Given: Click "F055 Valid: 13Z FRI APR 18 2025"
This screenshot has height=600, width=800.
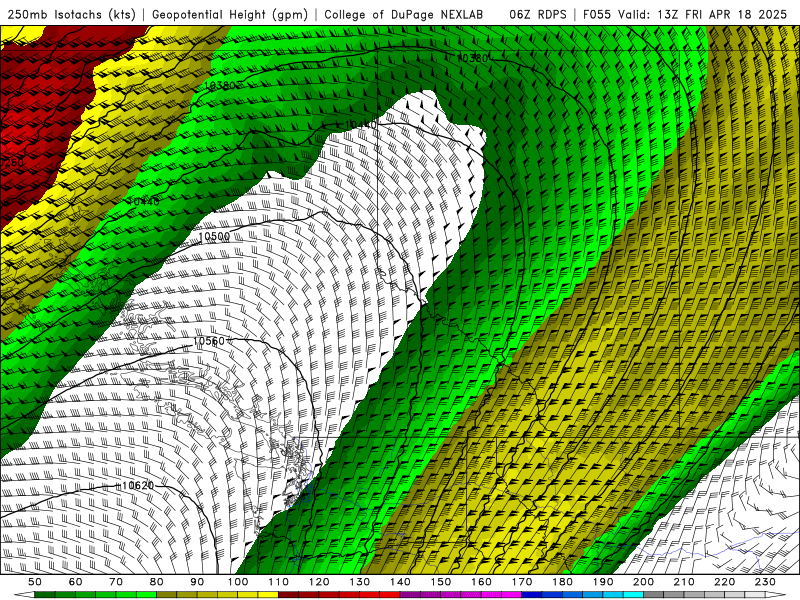Looking at the screenshot, I should point(685,15).
